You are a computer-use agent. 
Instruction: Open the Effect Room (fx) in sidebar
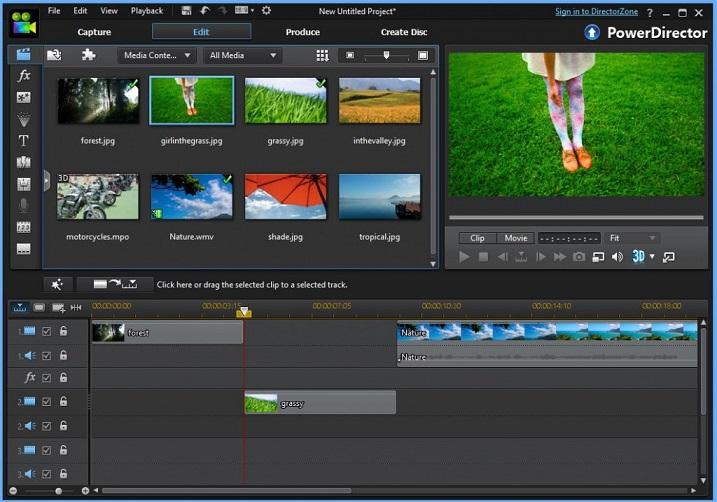click(x=24, y=75)
